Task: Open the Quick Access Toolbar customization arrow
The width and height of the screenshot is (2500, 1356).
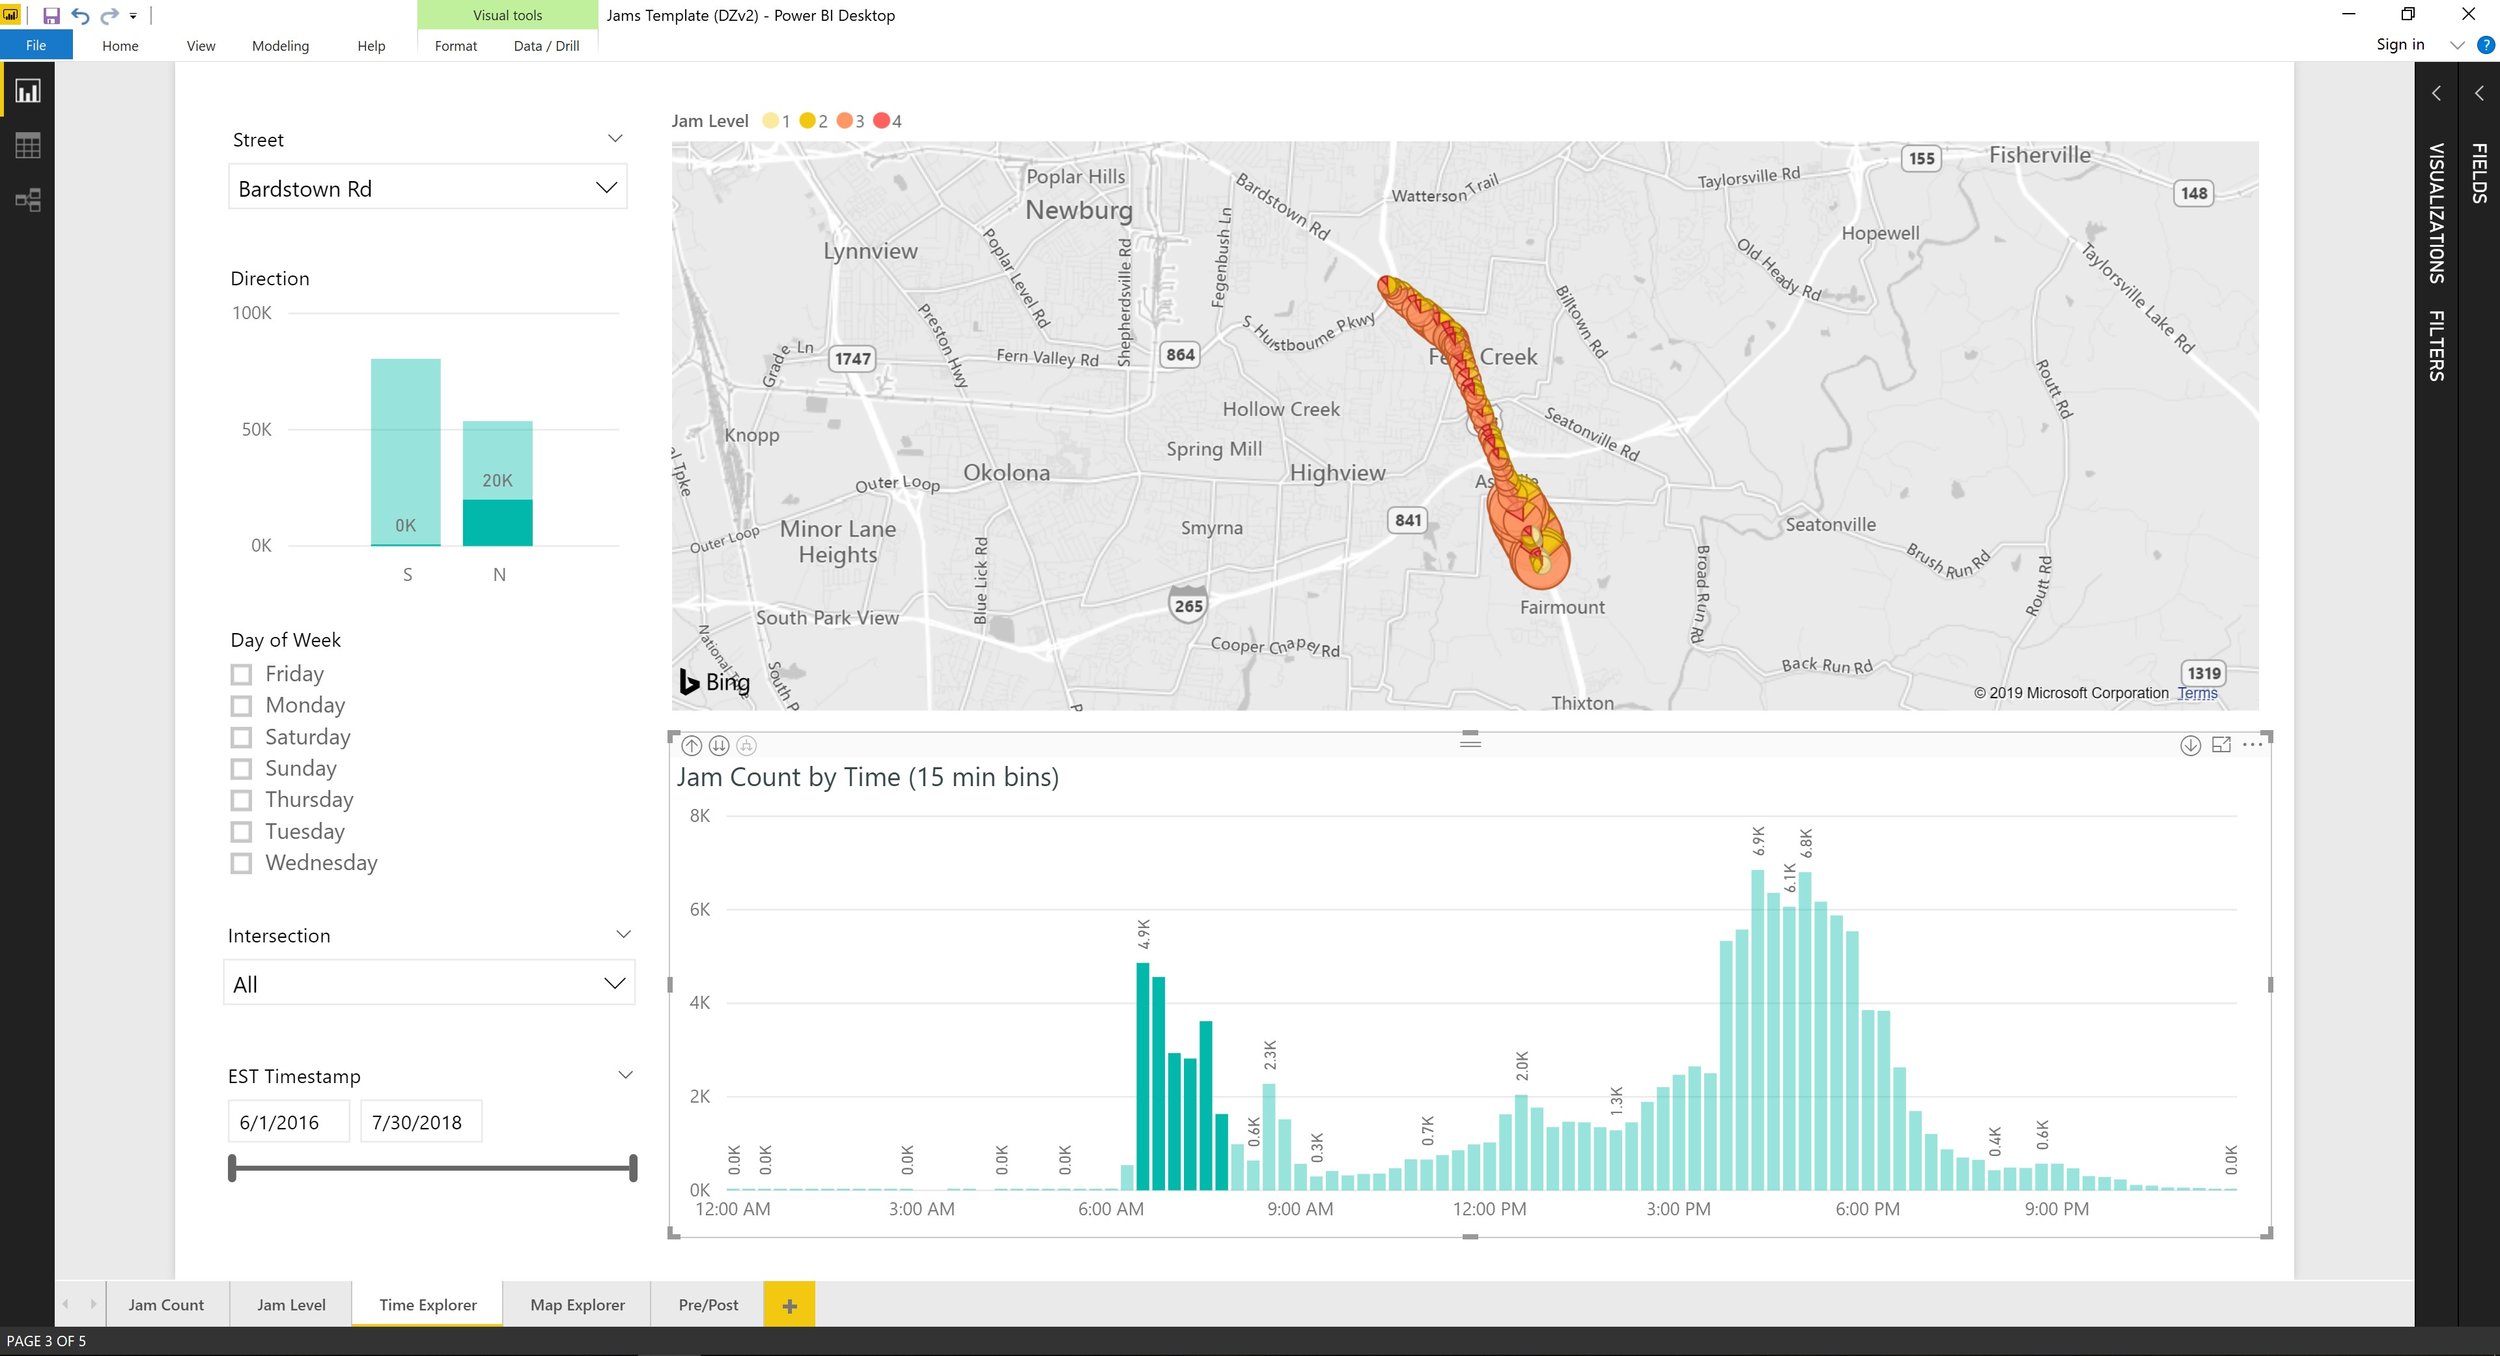Action: (x=133, y=16)
